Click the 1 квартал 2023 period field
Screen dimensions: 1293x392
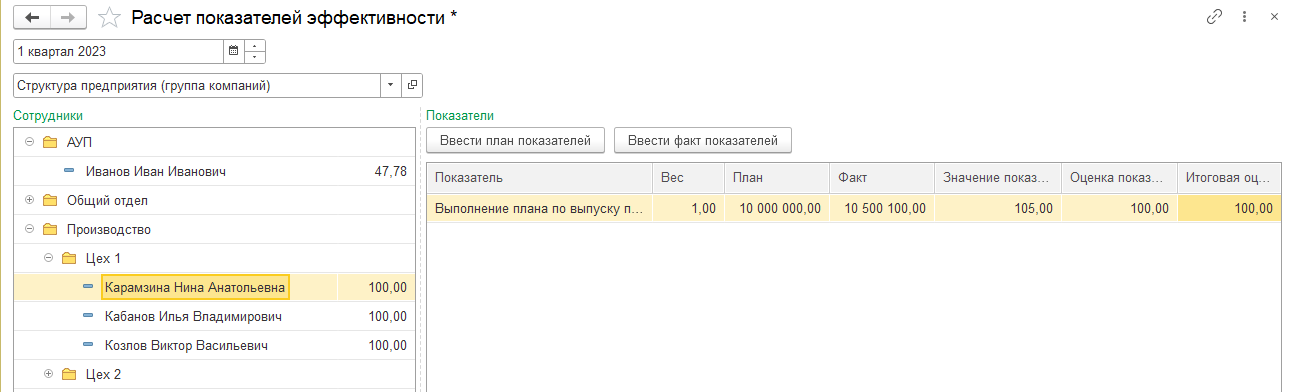118,51
